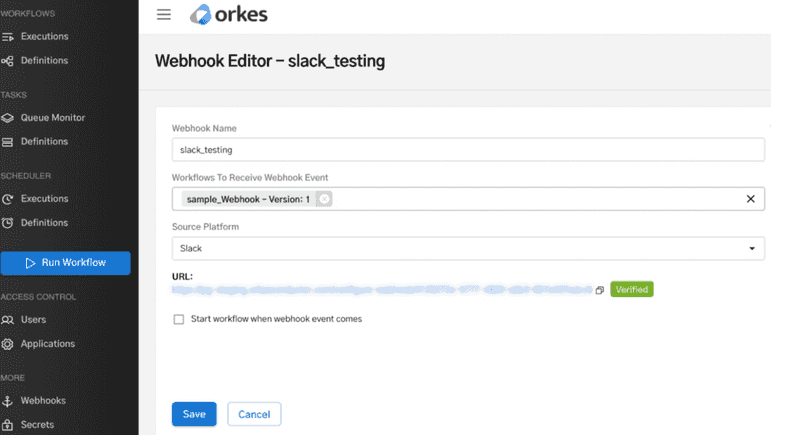Open Workflows Executions page
800x435 pixels.
click(44, 37)
